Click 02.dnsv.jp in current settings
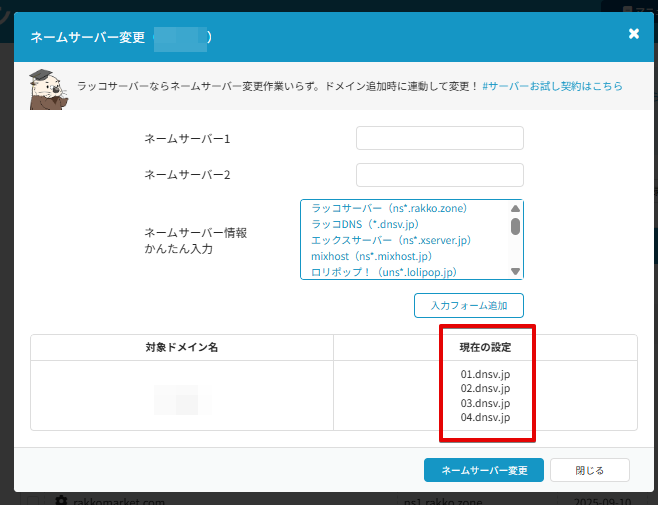The width and height of the screenshot is (658, 505). coord(486,388)
